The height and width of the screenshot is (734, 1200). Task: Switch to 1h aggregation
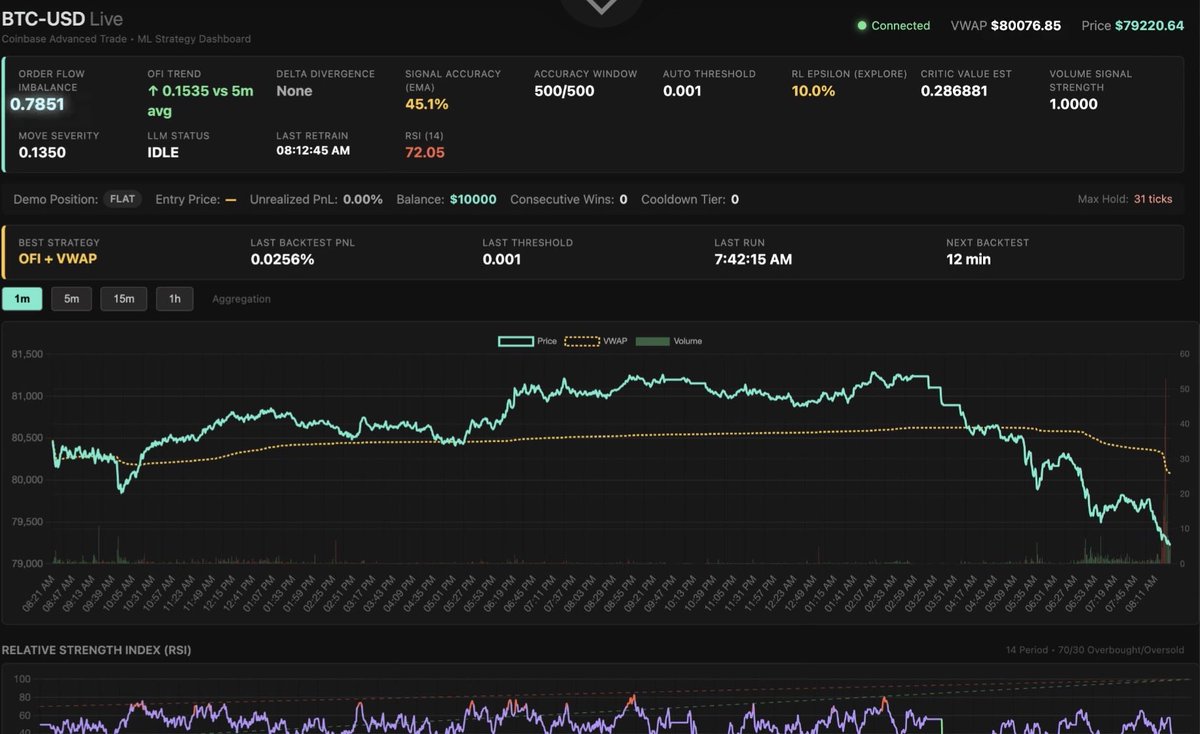[x=175, y=299]
